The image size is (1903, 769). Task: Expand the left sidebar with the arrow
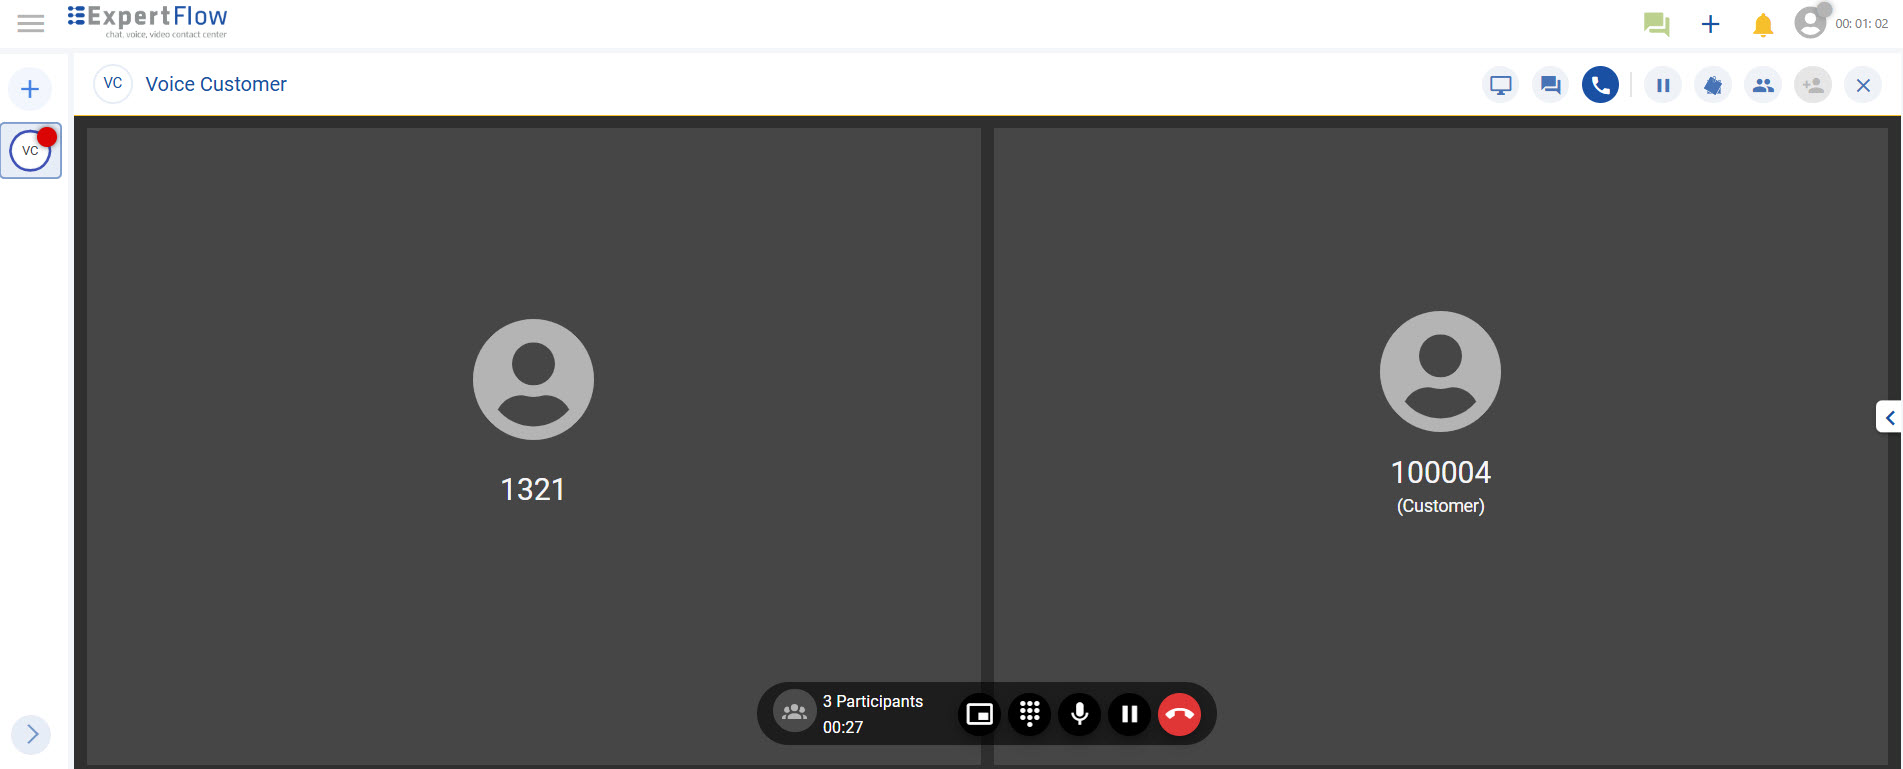click(x=31, y=734)
